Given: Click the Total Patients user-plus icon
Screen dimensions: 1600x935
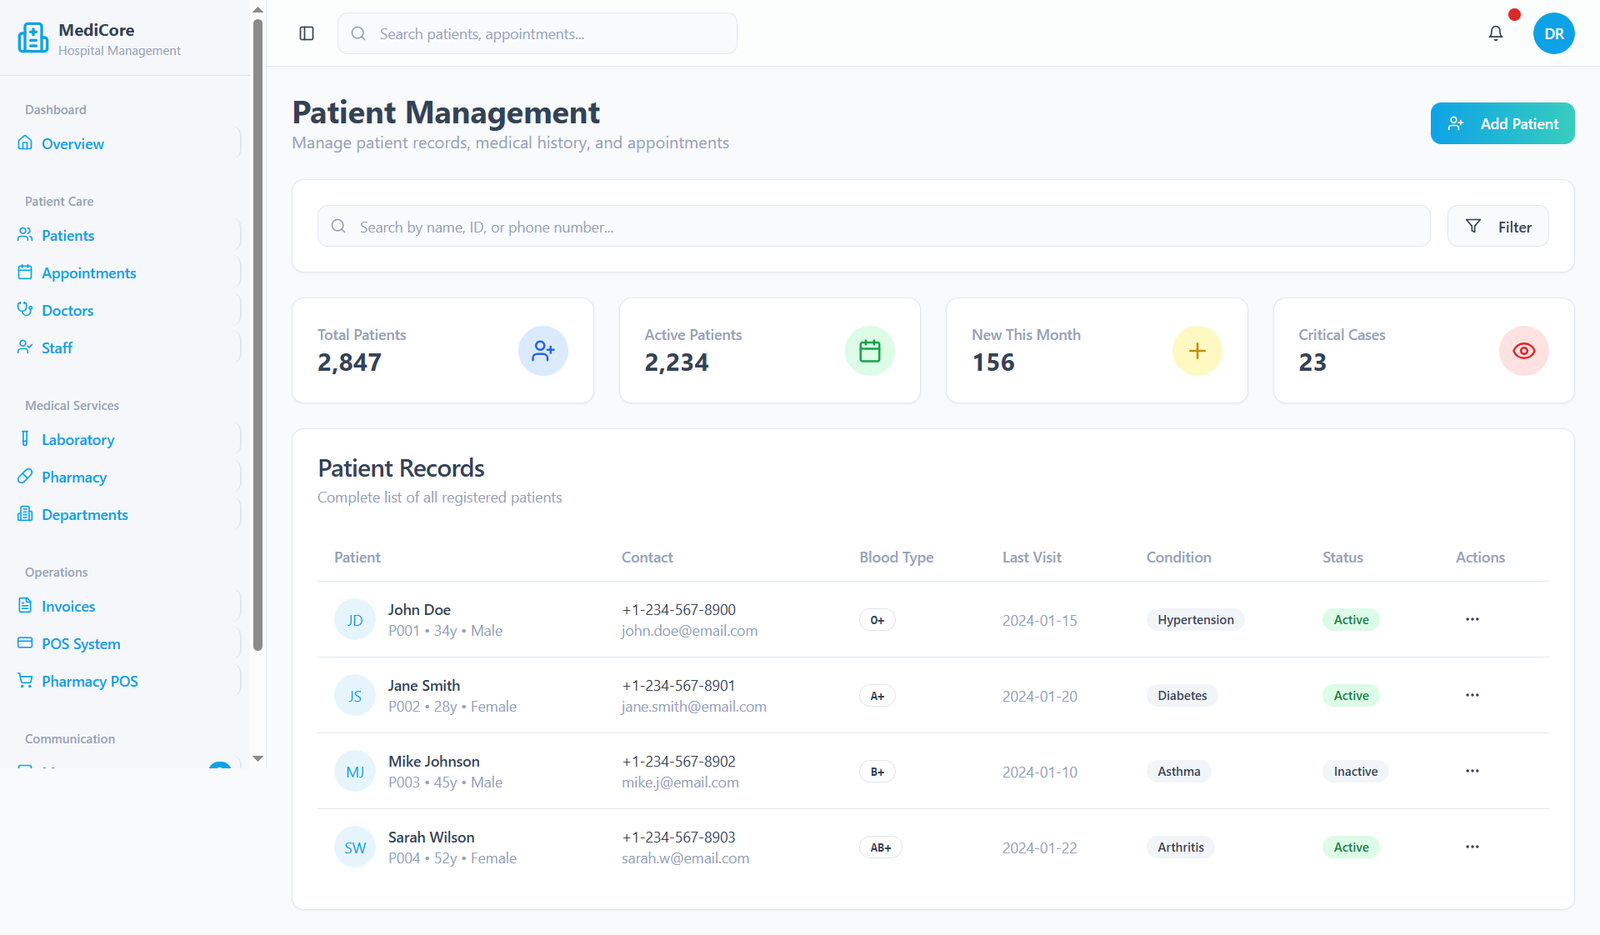Looking at the screenshot, I should click(x=543, y=351).
